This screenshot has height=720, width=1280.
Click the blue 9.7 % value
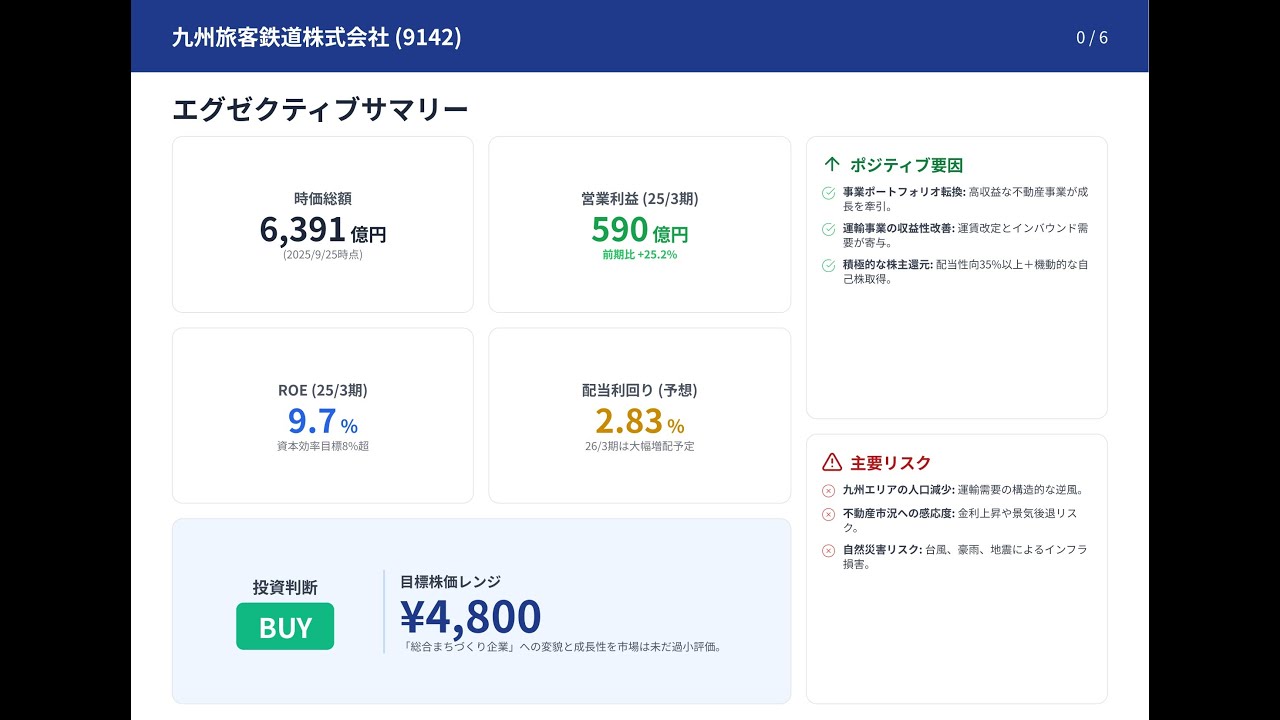(323, 422)
